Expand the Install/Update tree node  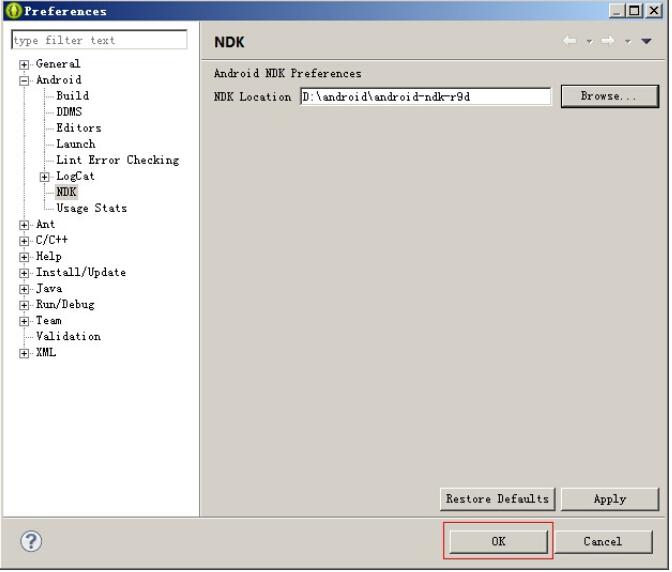pos(24,273)
